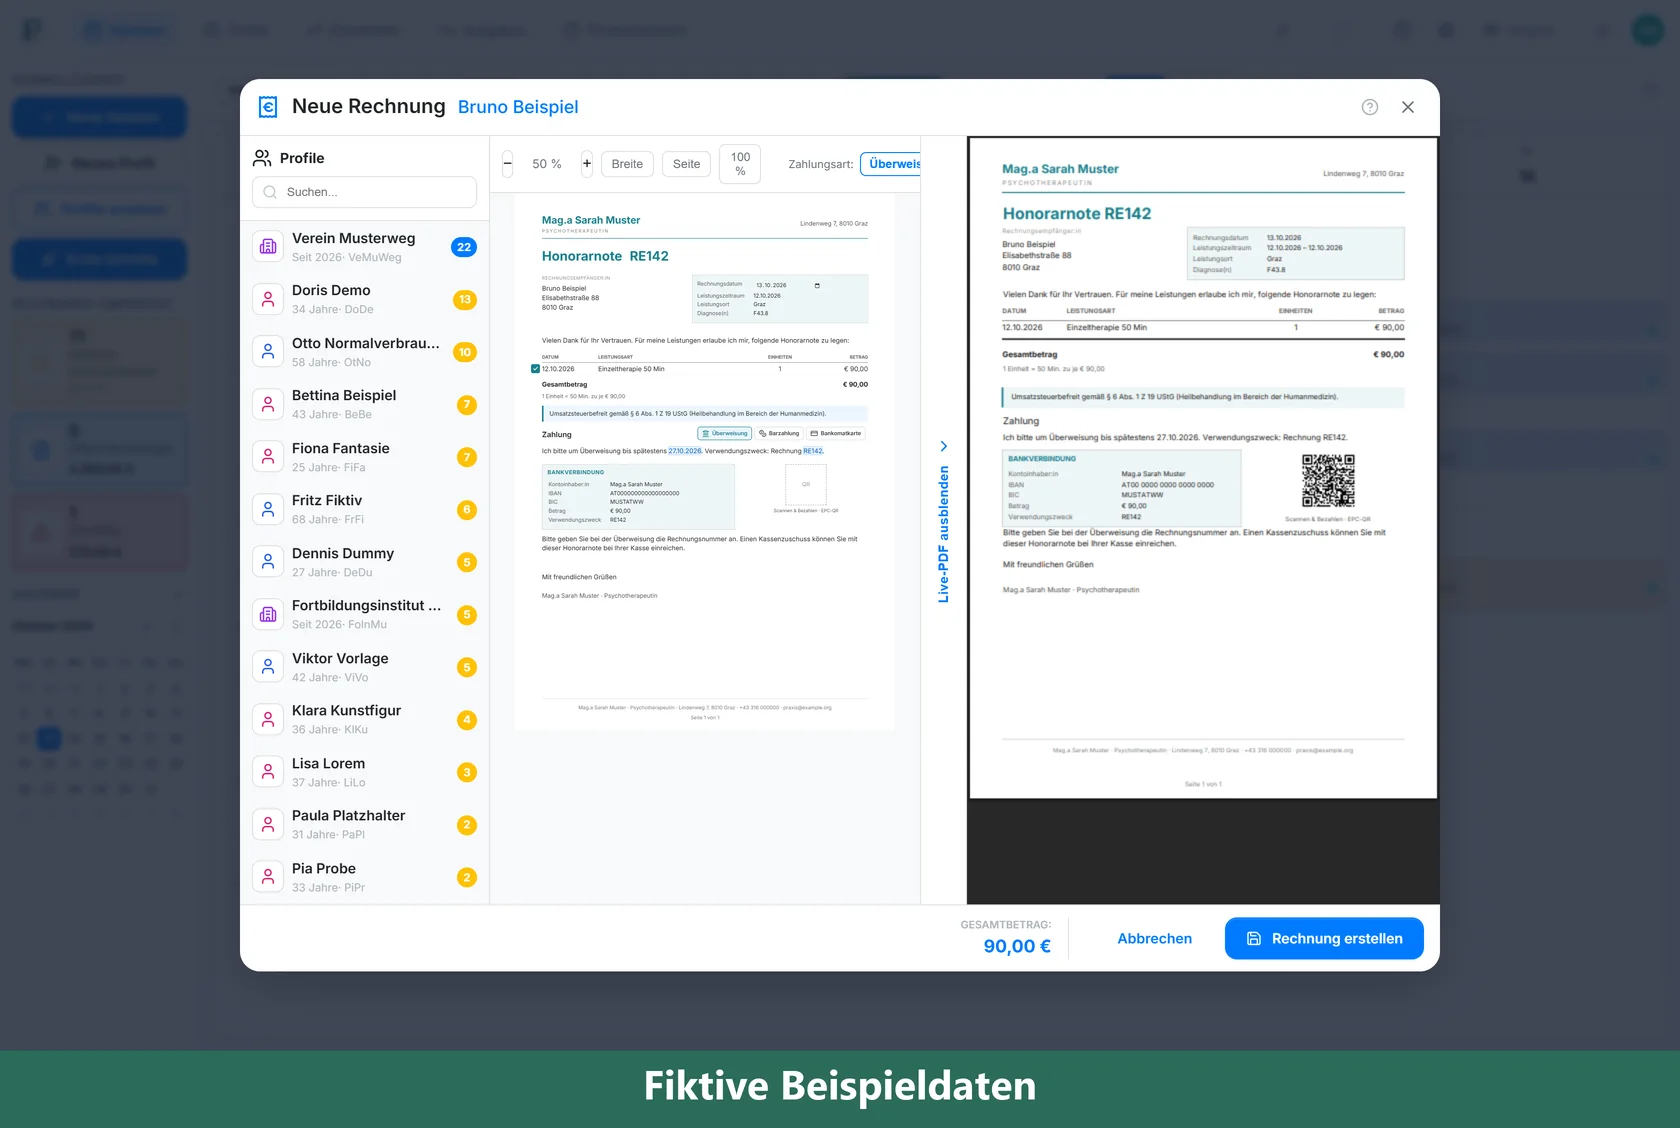Click the Bruno Beispiel header link
Viewport: 1680px width, 1128px height.
518,107
